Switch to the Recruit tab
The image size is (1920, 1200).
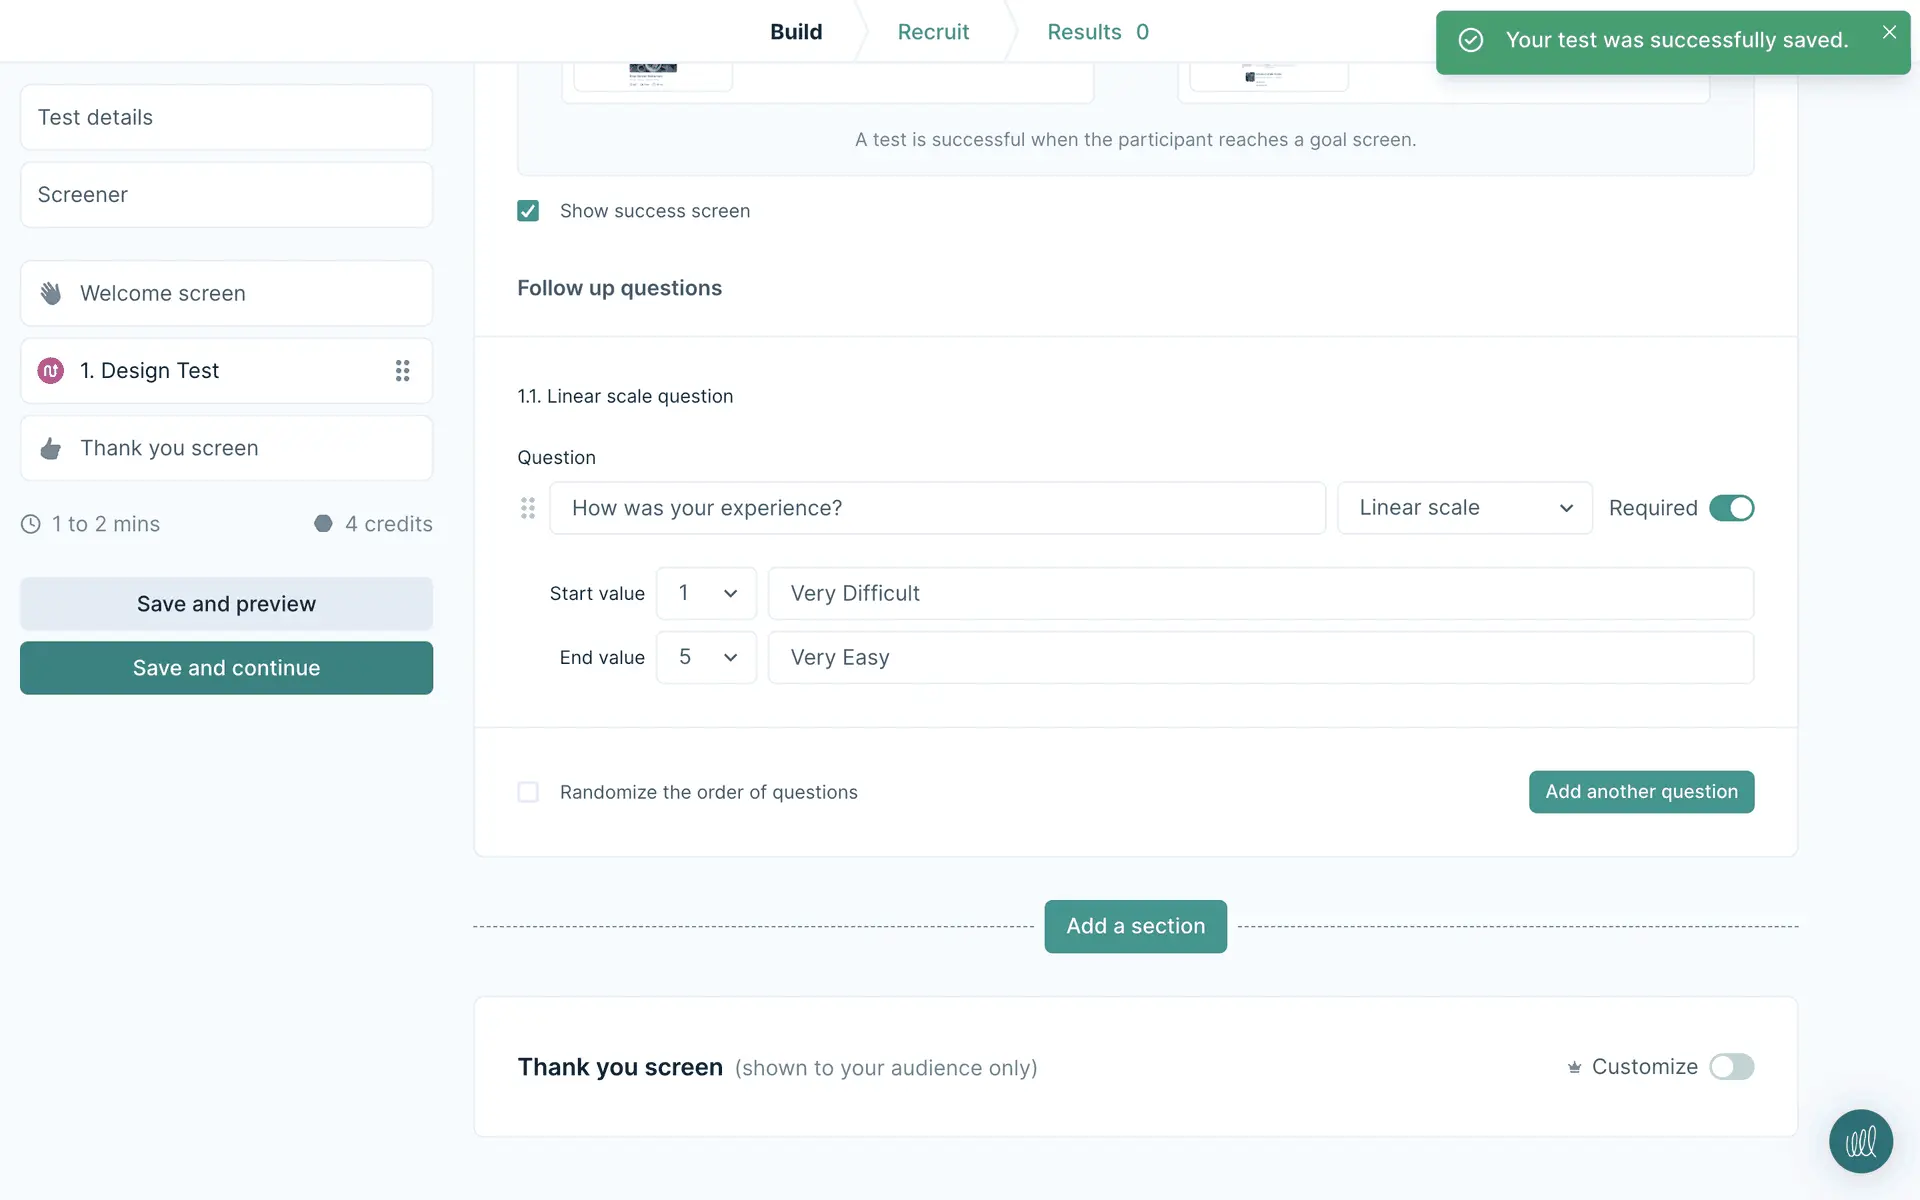(x=933, y=32)
